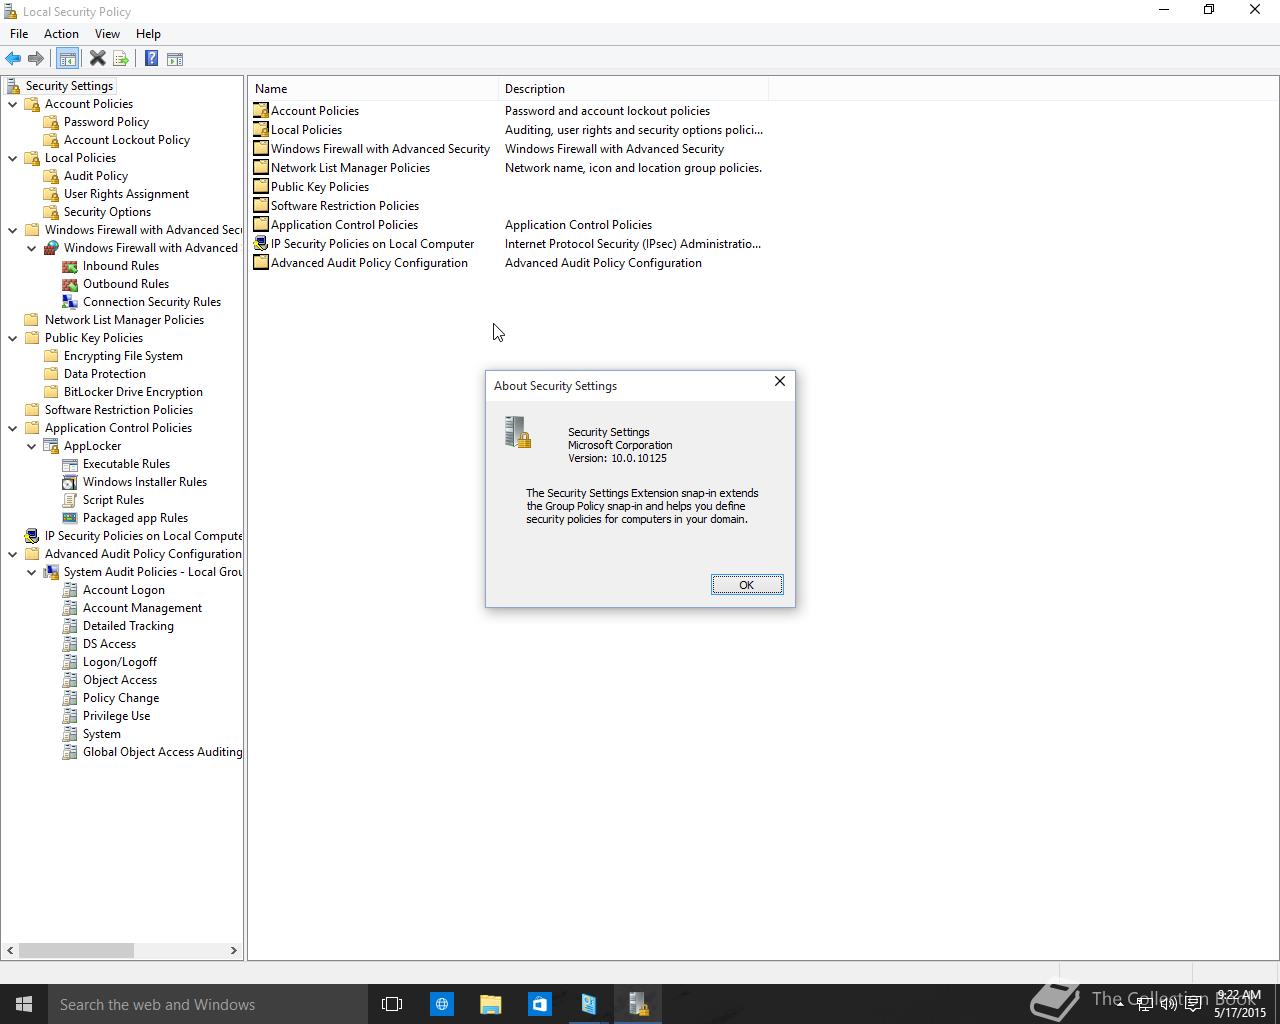The width and height of the screenshot is (1280, 1024).
Task: Toggle the Show/Hide Console Tree button
Action: coord(67,59)
